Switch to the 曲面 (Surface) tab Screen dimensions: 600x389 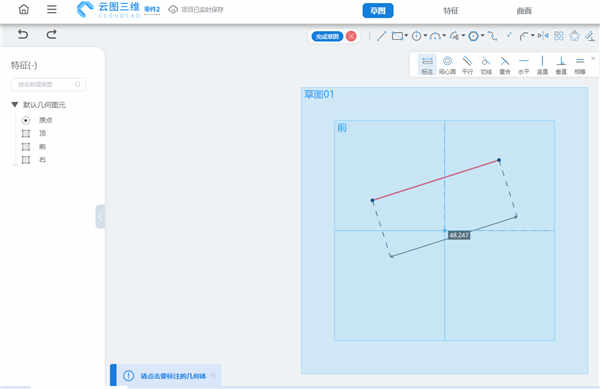coord(524,11)
